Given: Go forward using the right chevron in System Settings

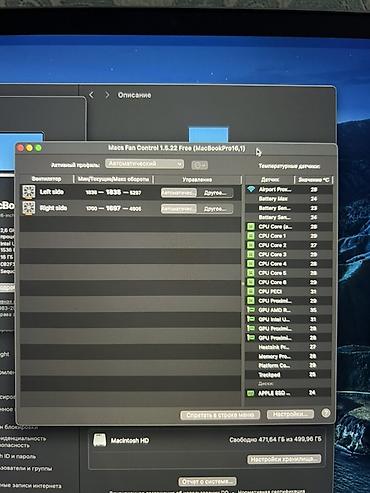Looking at the screenshot, I should pyautogui.click(x=107, y=95).
